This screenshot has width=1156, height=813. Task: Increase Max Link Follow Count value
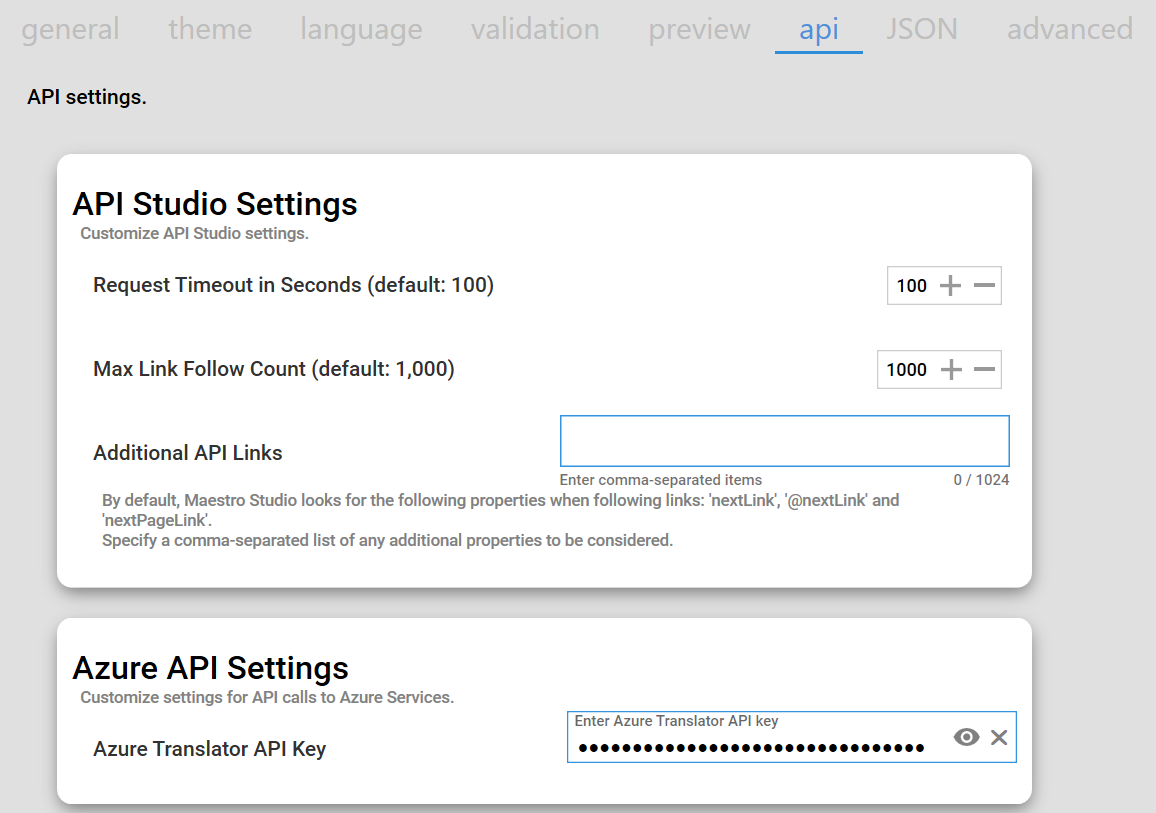(951, 370)
